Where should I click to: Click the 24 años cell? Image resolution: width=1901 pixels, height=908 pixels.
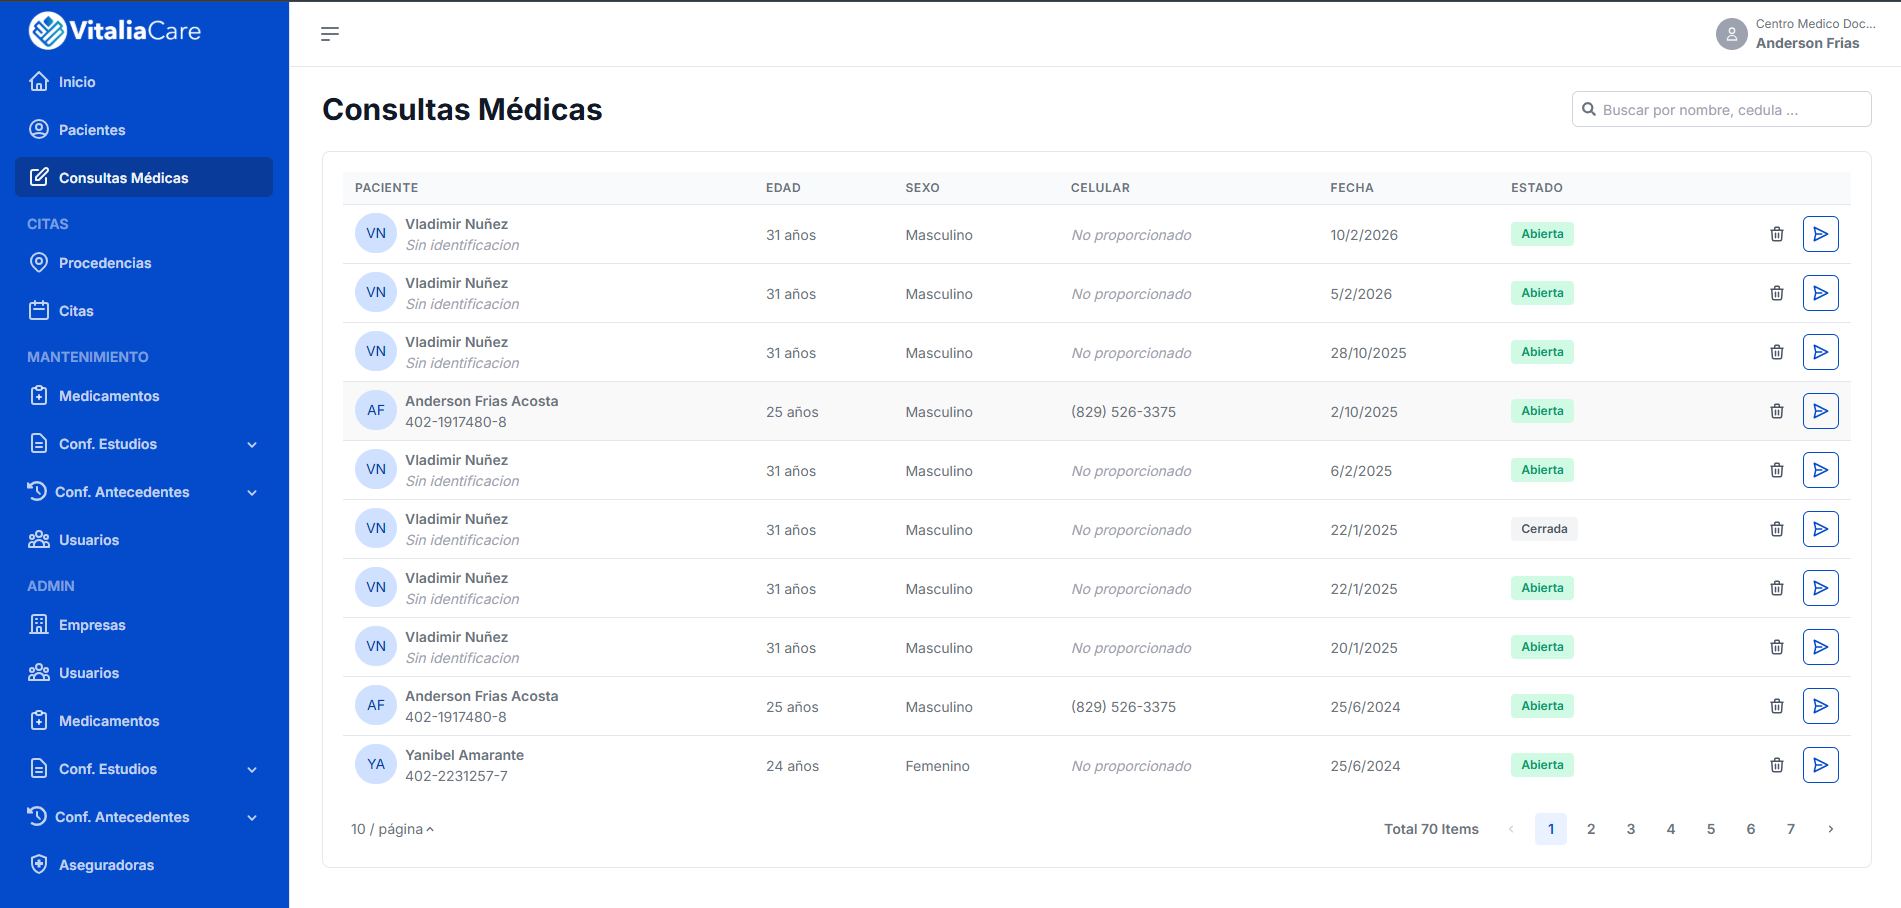coord(792,766)
